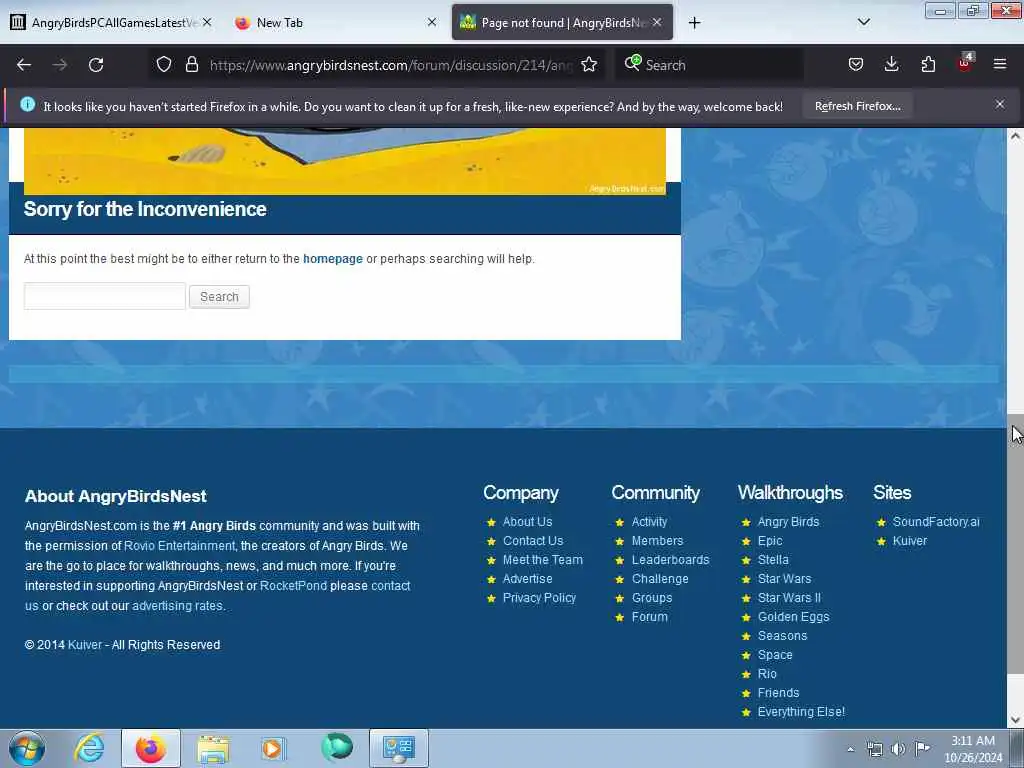This screenshot has height=768, width=1024.
Task: Open Stella walkthroughs link
Action: (x=773, y=560)
